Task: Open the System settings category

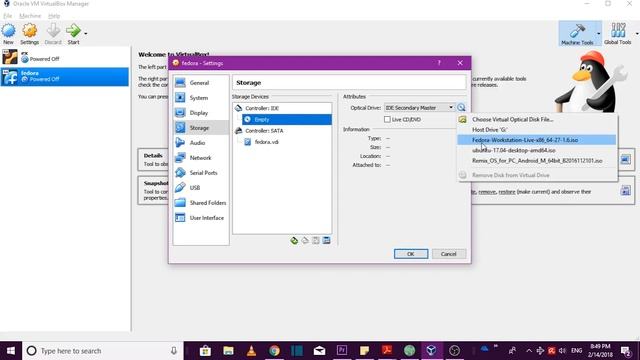Action: point(200,98)
